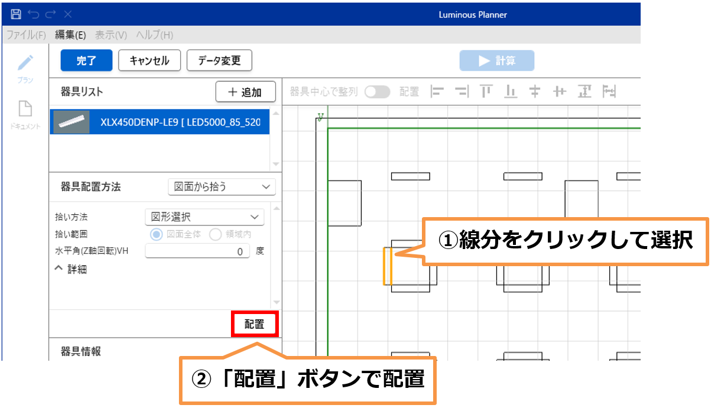Open the プラン pencil icon in the sidebar
The height and width of the screenshot is (408, 712).
[25, 65]
